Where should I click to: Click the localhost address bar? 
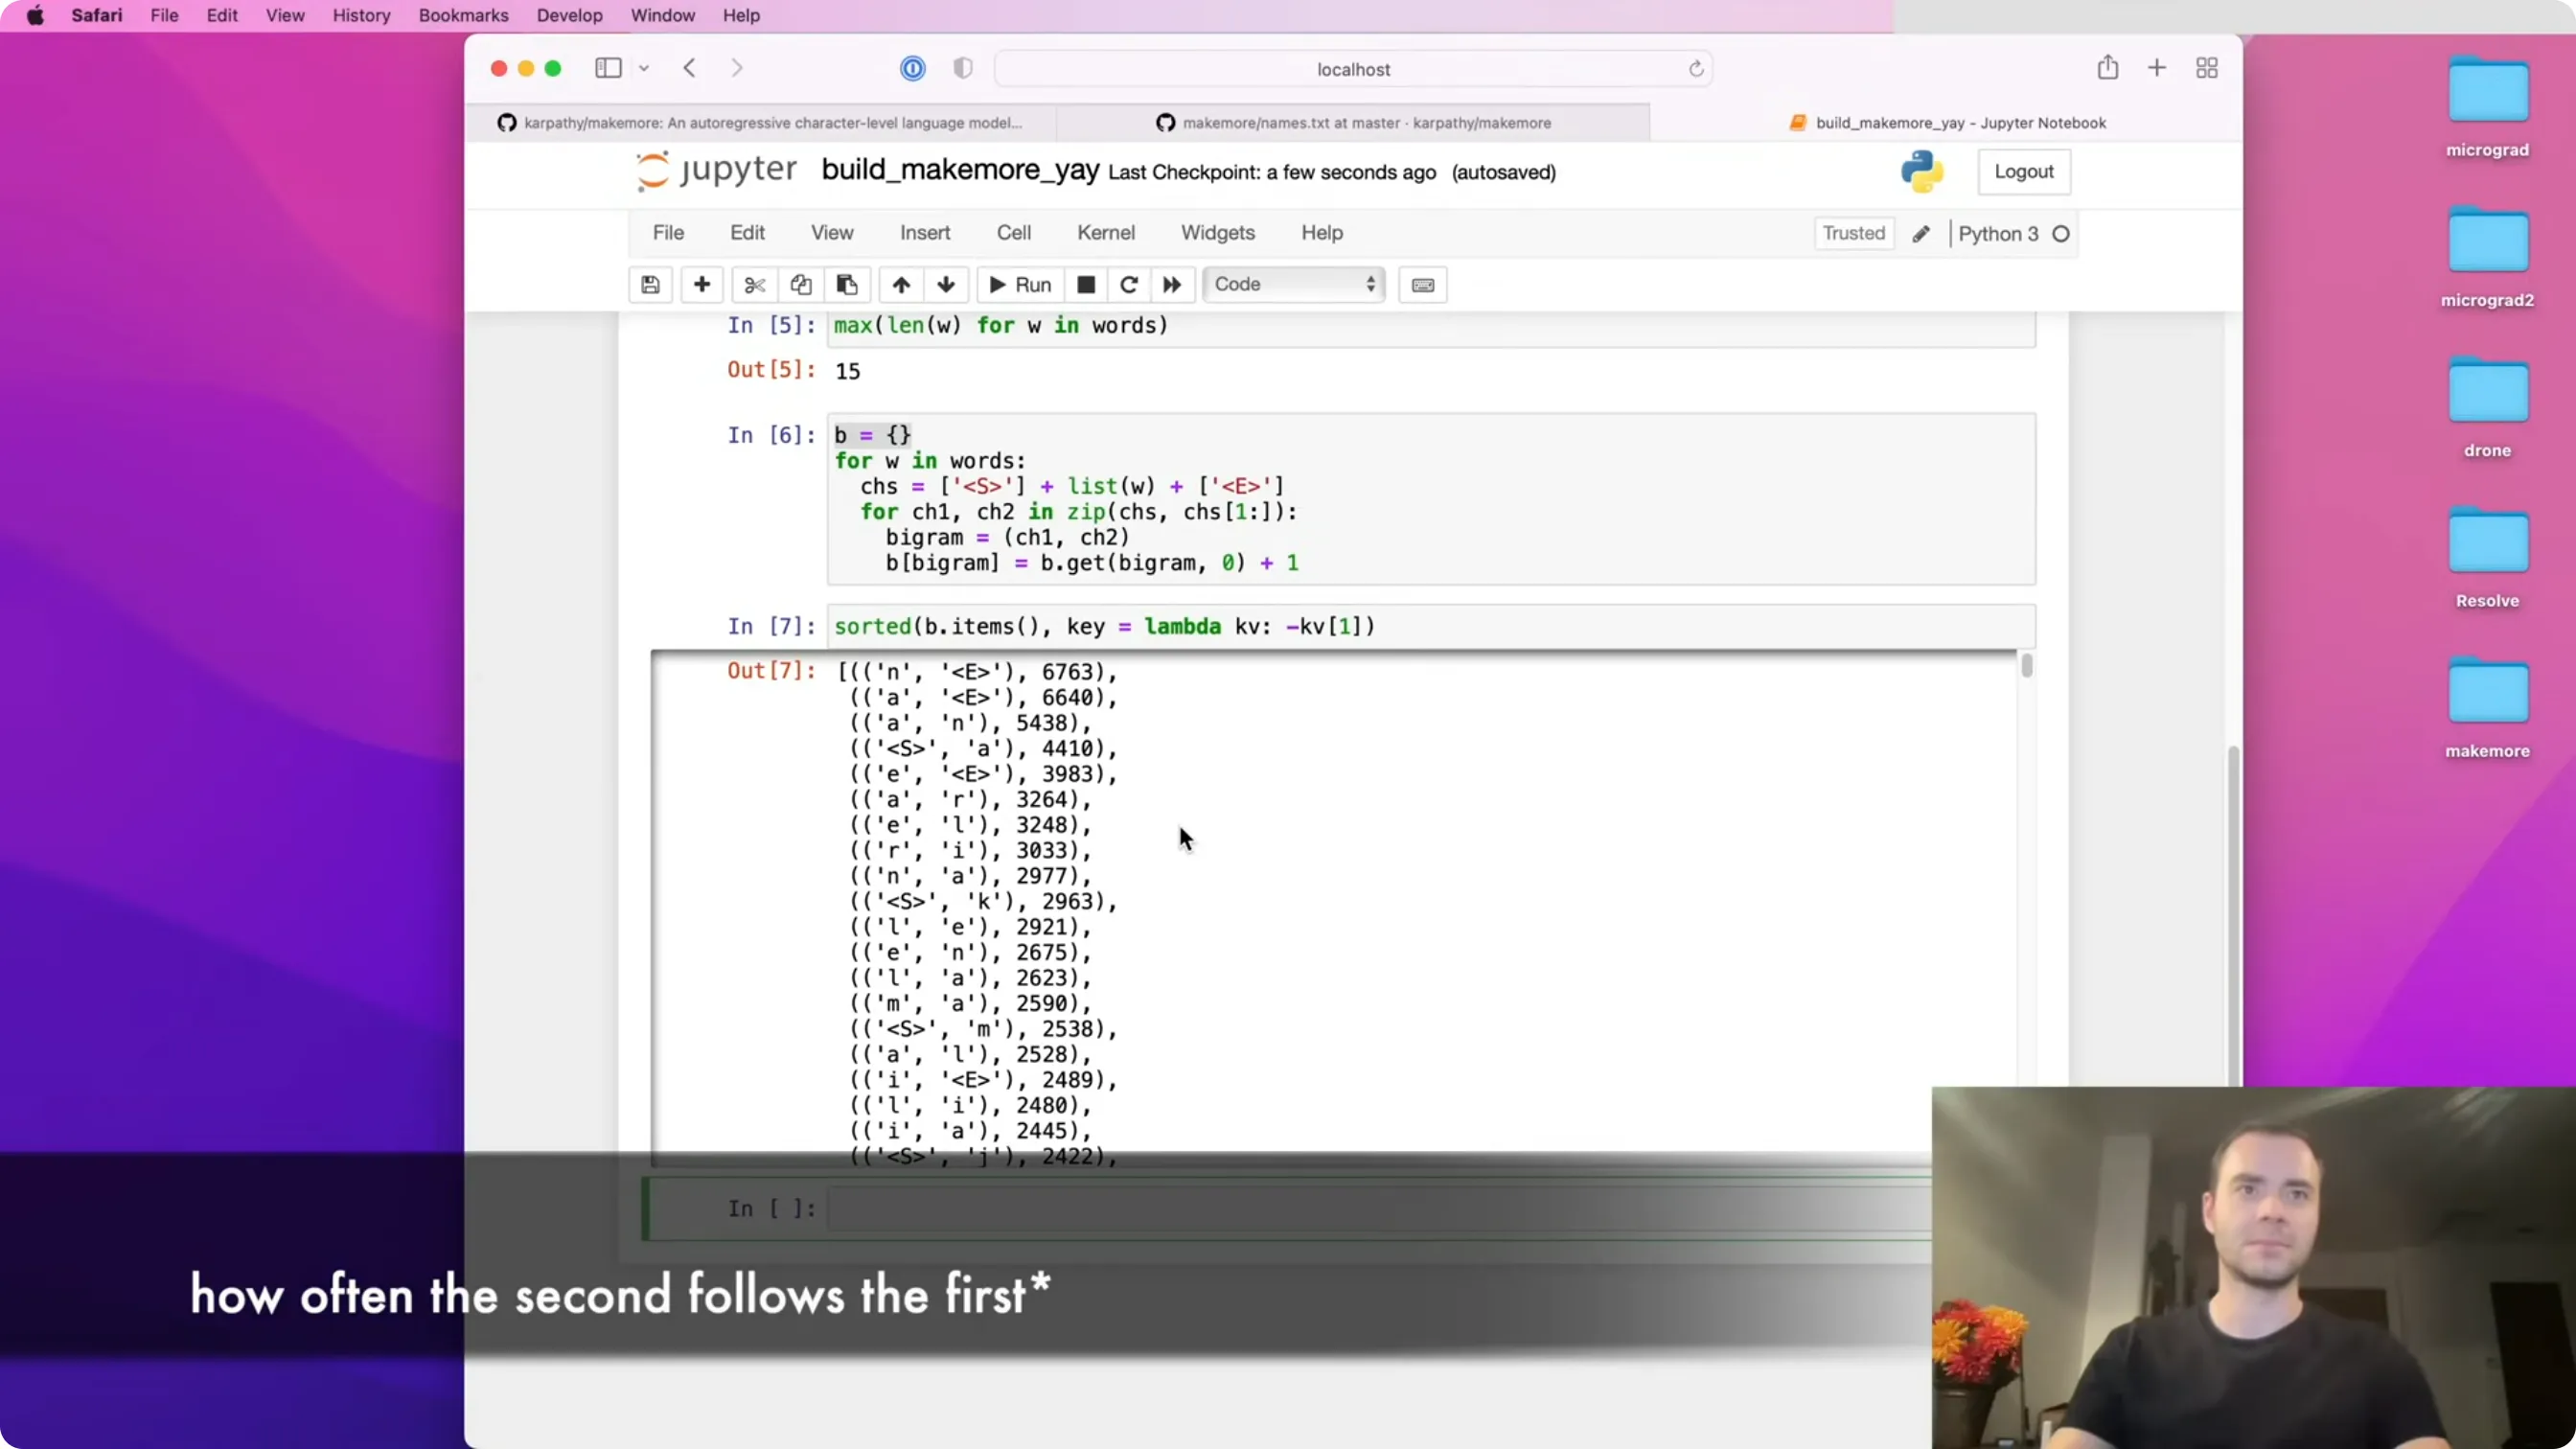tap(1353, 69)
